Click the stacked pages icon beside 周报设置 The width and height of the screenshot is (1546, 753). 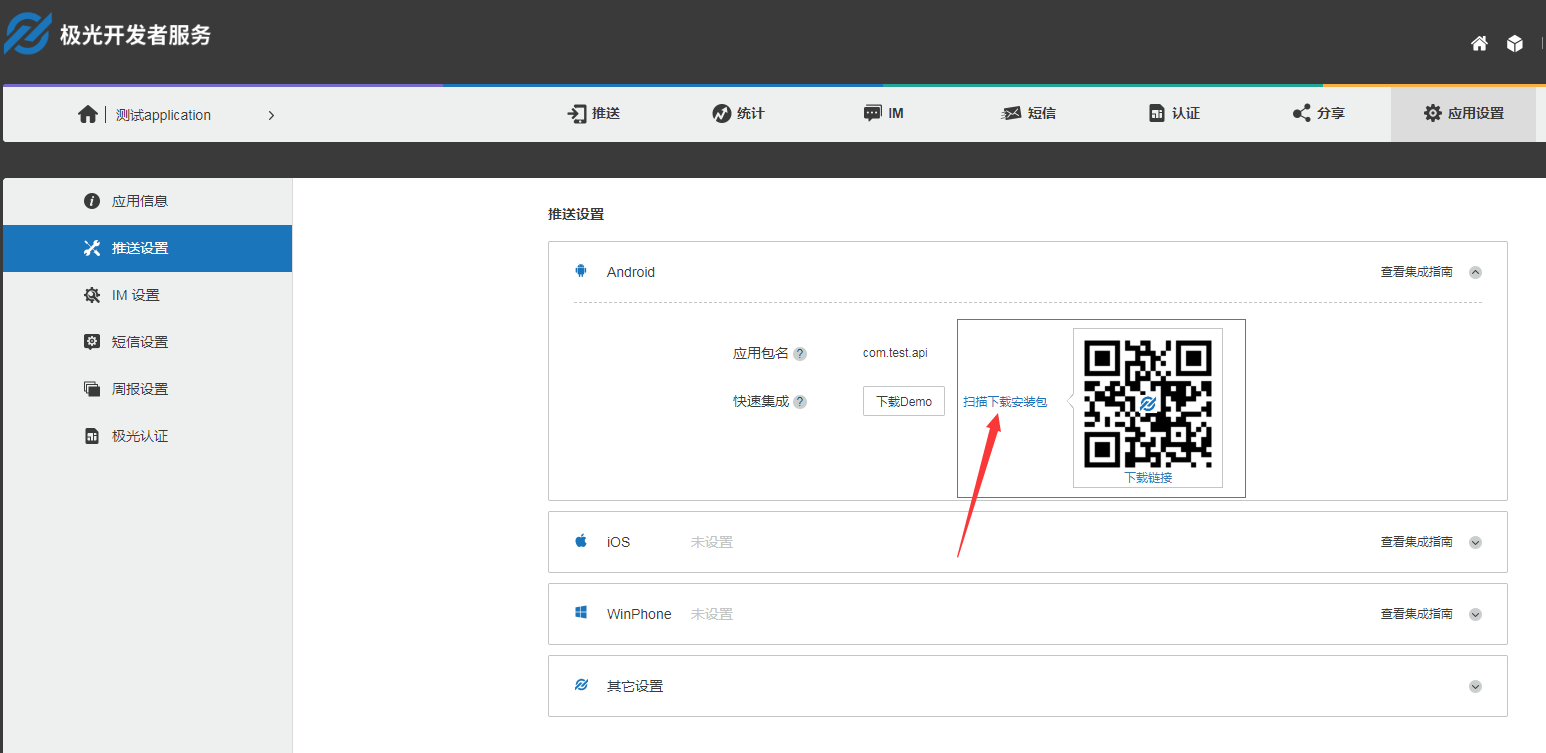pyautogui.click(x=92, y=389)
